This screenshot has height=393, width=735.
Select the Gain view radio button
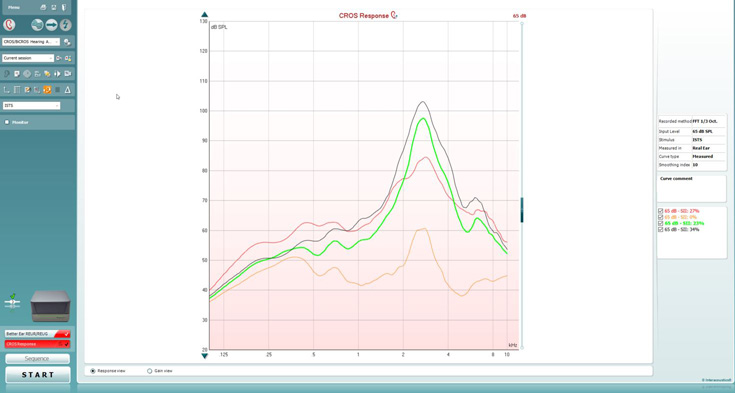coord(150,371)
